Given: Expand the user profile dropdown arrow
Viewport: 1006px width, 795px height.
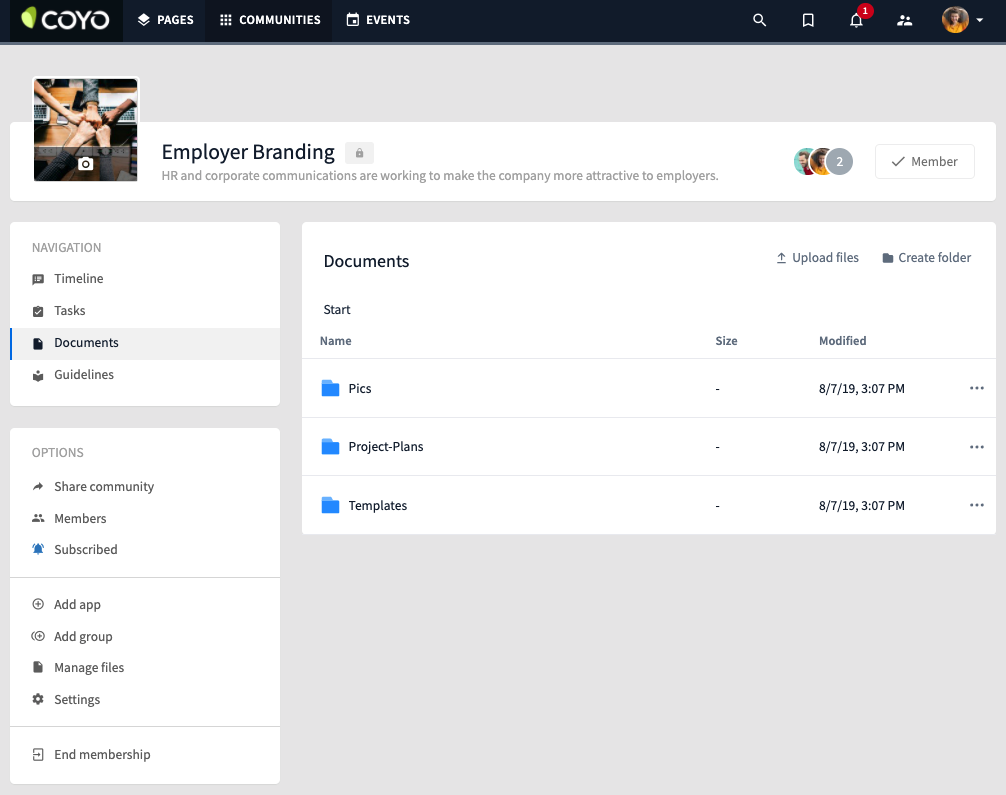Looking at the screenshot, I should click(x=980, y=21).
